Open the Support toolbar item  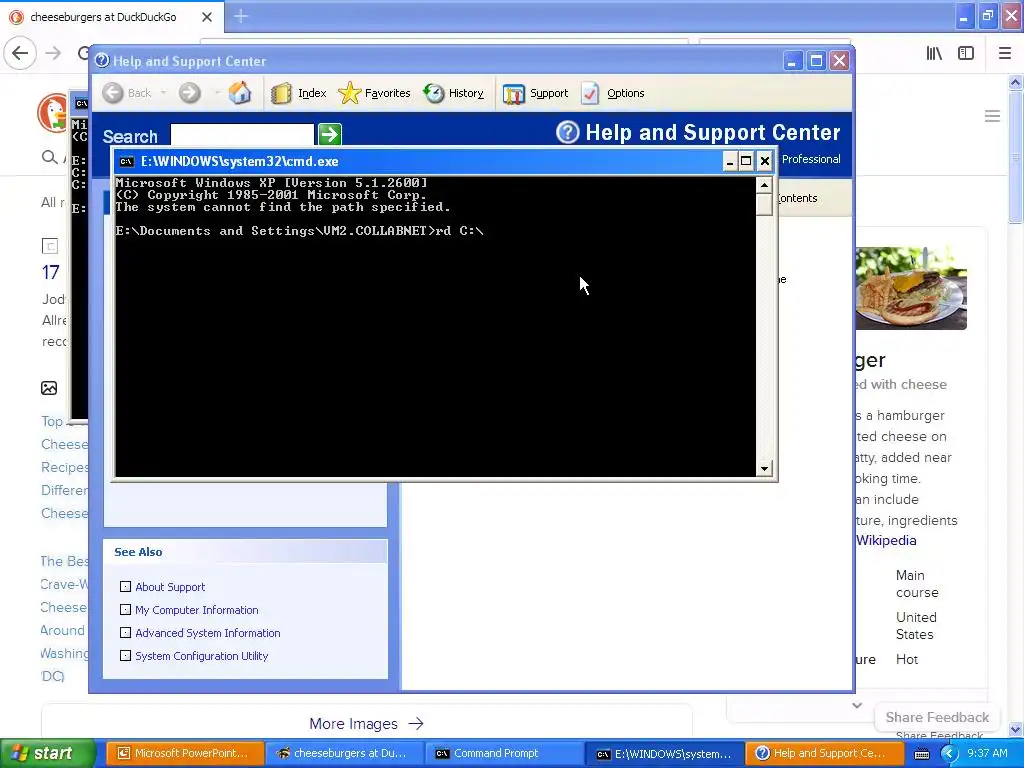click(536, 93)
